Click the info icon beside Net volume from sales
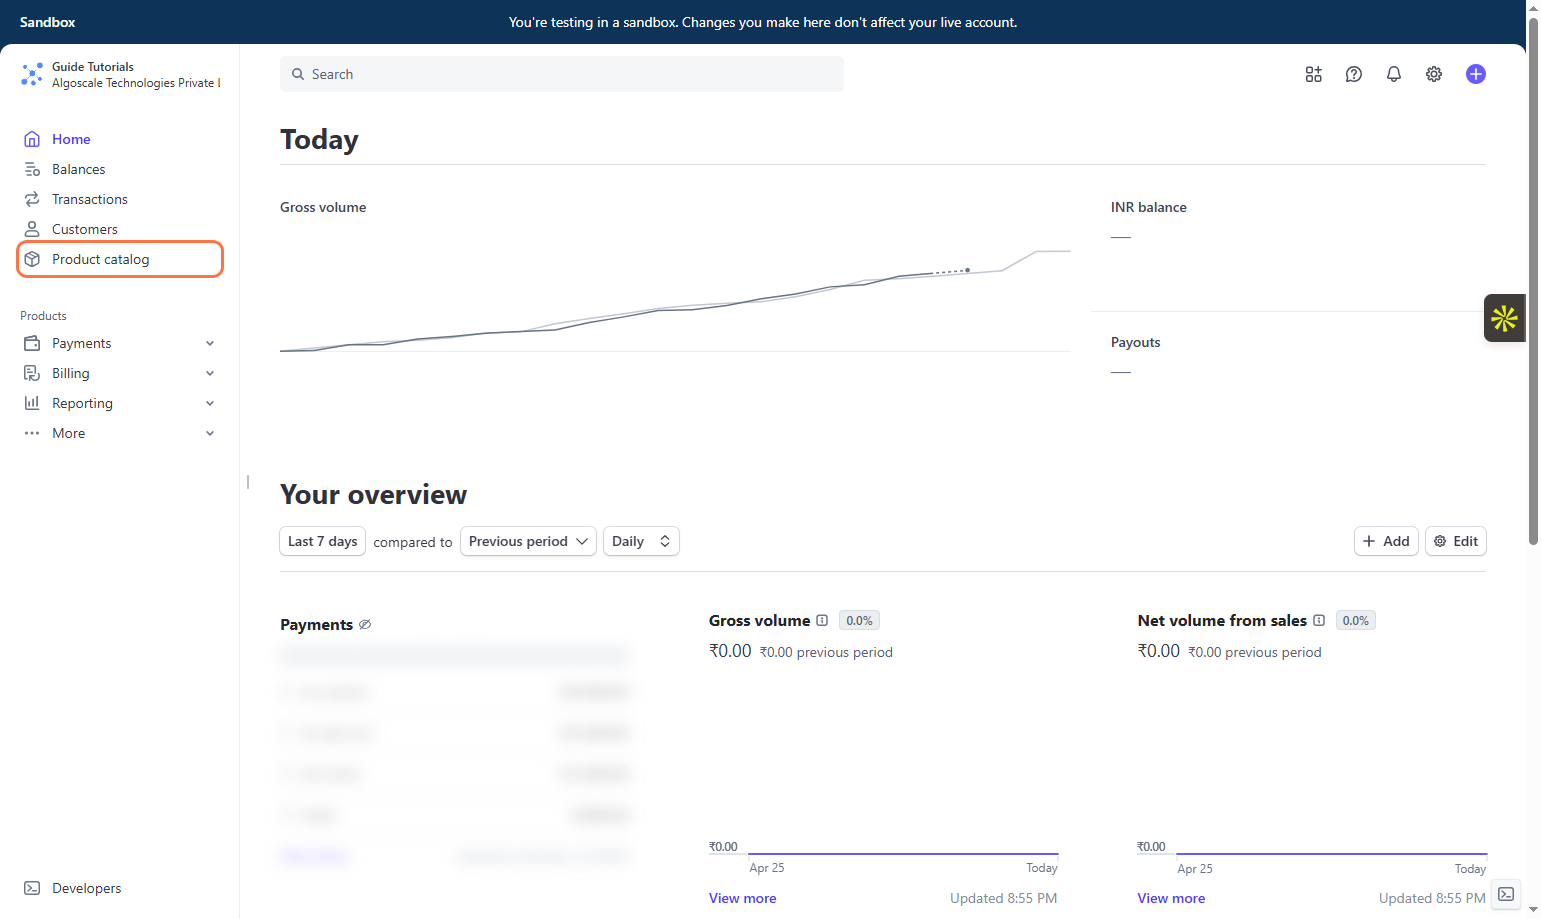Image resolution: width=1541 pixels, height=919 pixels. pos(1319,620)
